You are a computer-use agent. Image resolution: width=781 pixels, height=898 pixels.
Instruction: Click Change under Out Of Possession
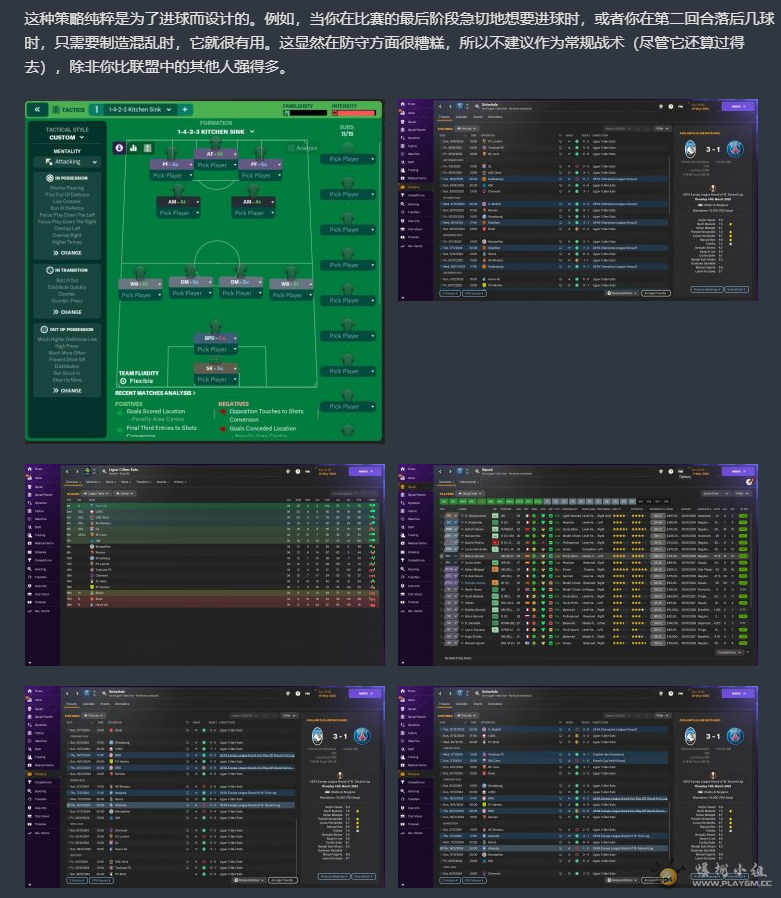click(67, 391)
